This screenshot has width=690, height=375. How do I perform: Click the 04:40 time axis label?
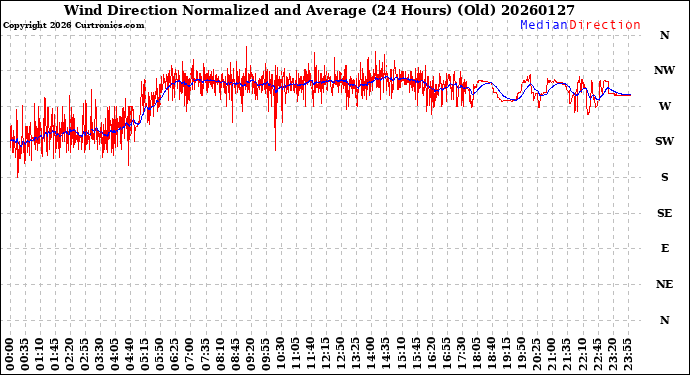click(130, 355)
